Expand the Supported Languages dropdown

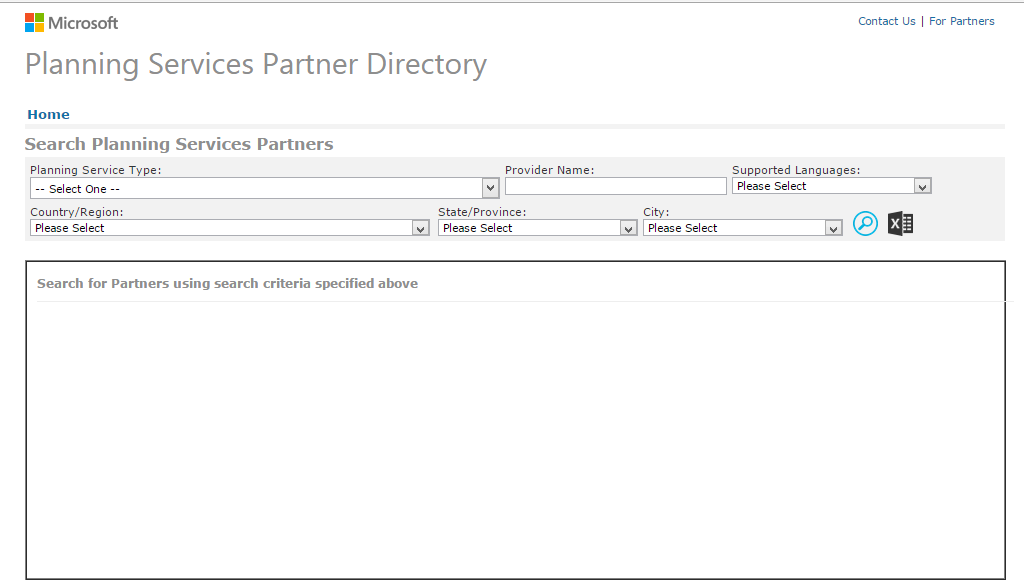coord(831,186)
